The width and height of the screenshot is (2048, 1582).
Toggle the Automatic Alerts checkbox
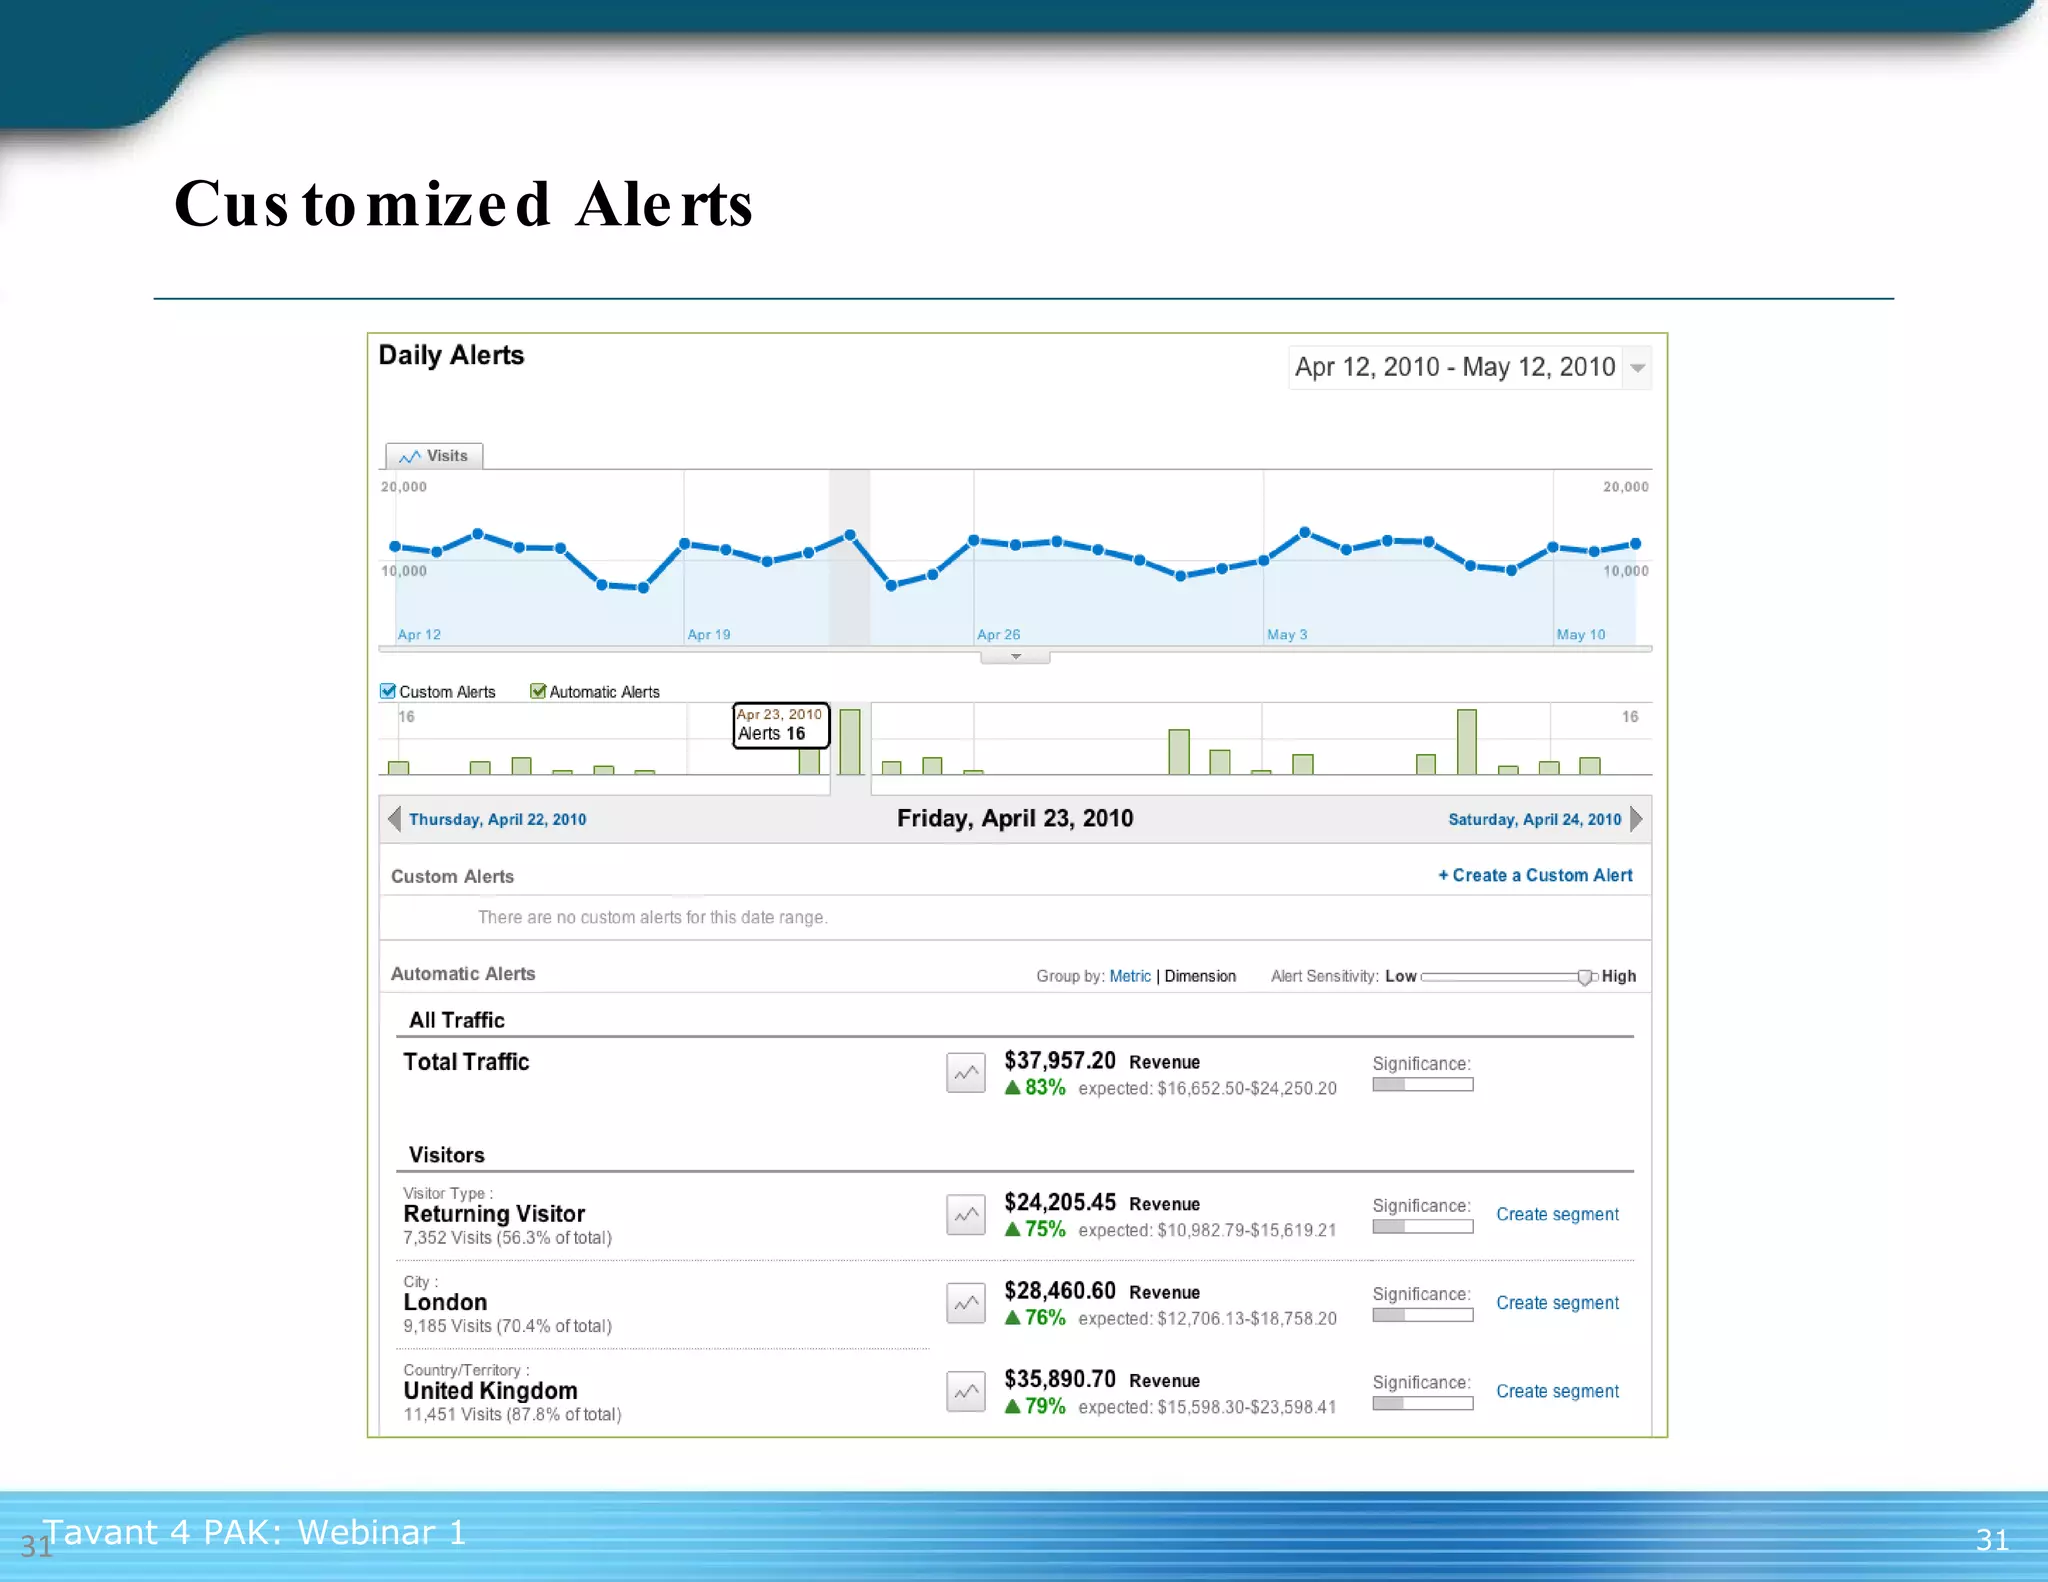pos(538,691)
